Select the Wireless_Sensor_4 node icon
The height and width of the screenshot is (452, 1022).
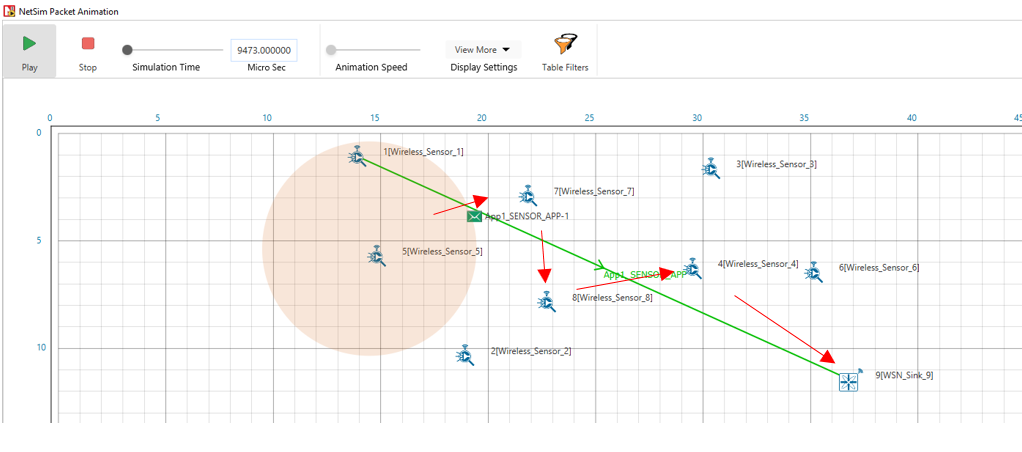692,268
